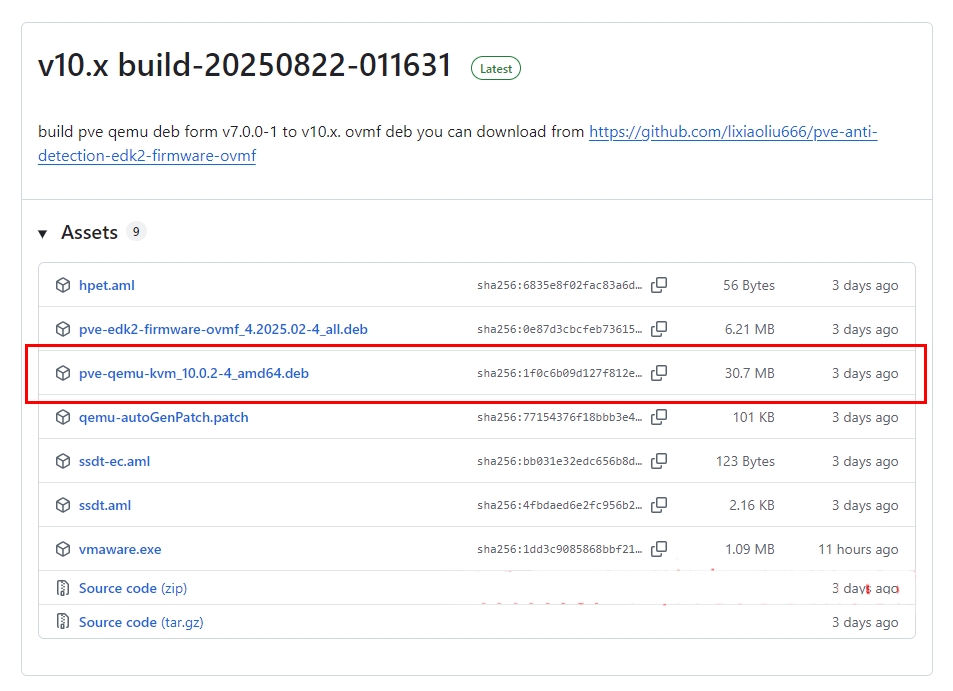The image size is (953, 691).
Task: Click the 11 hours ago timestamp
Action: (x=858, y=549)
